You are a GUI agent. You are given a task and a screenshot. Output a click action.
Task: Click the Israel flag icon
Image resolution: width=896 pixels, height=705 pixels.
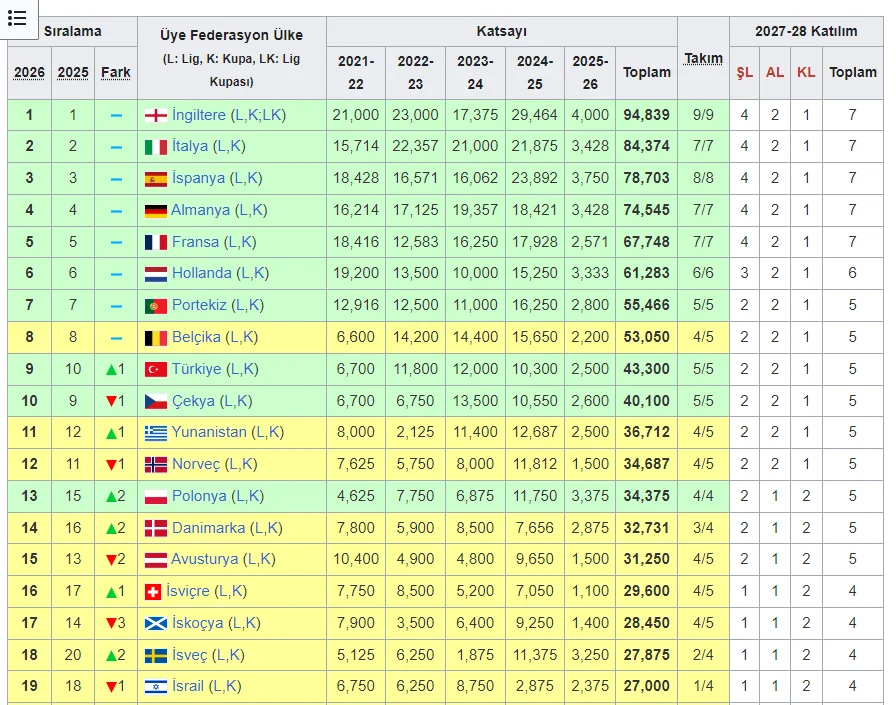coord(155,686)
